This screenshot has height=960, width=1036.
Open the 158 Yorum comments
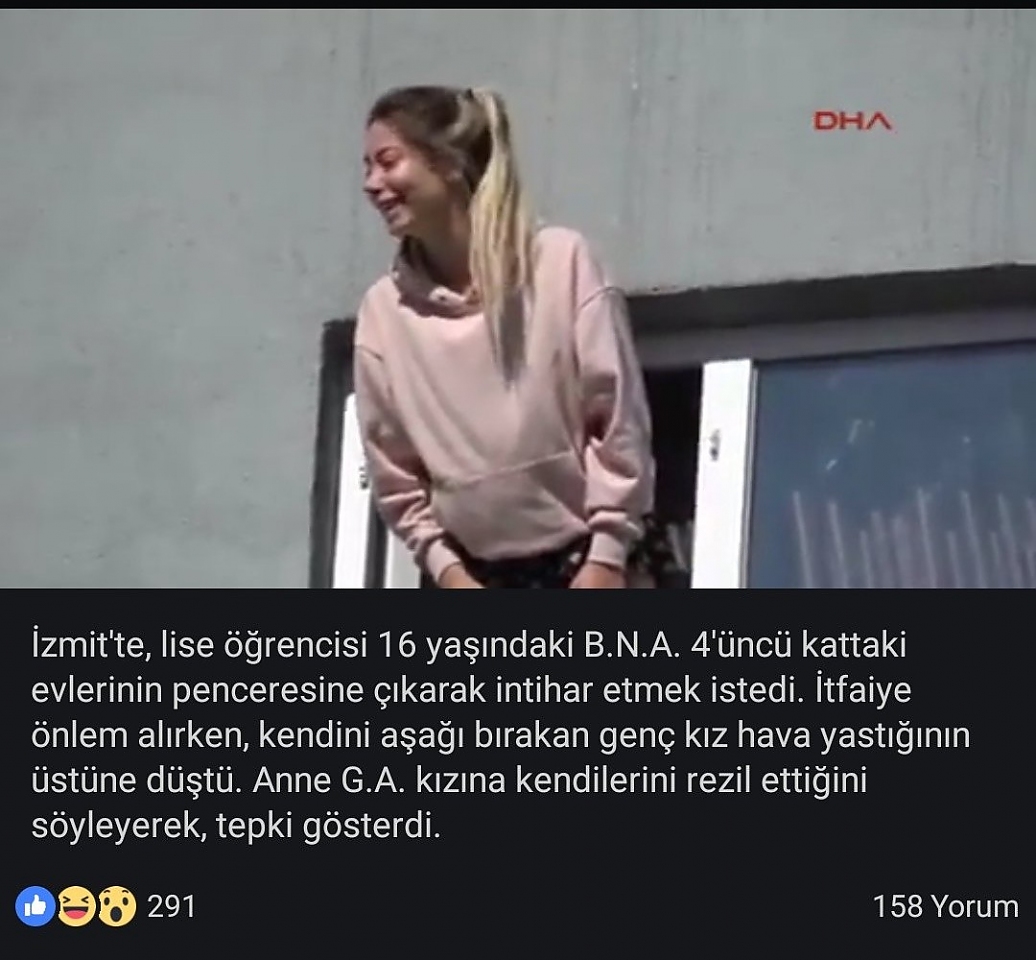(945, 906)
